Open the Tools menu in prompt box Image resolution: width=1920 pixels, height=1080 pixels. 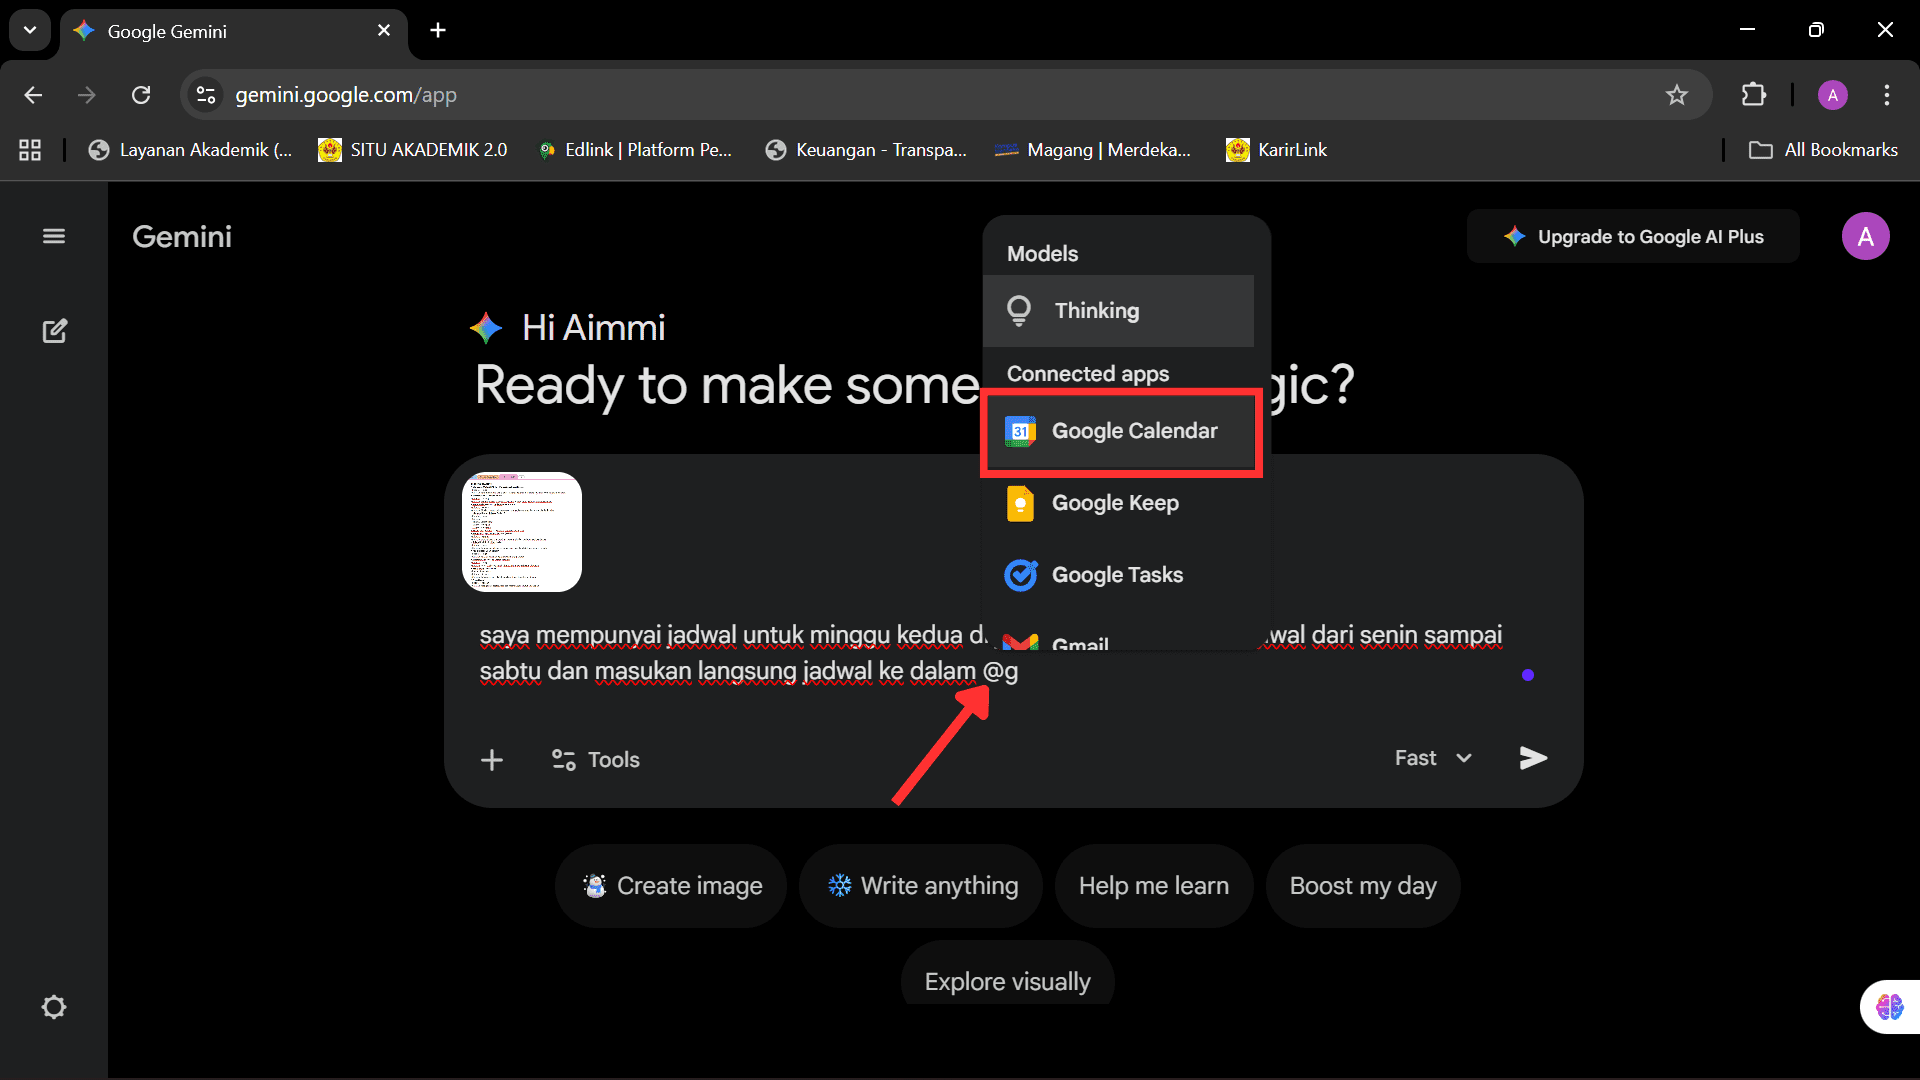[x=595, y=760]
